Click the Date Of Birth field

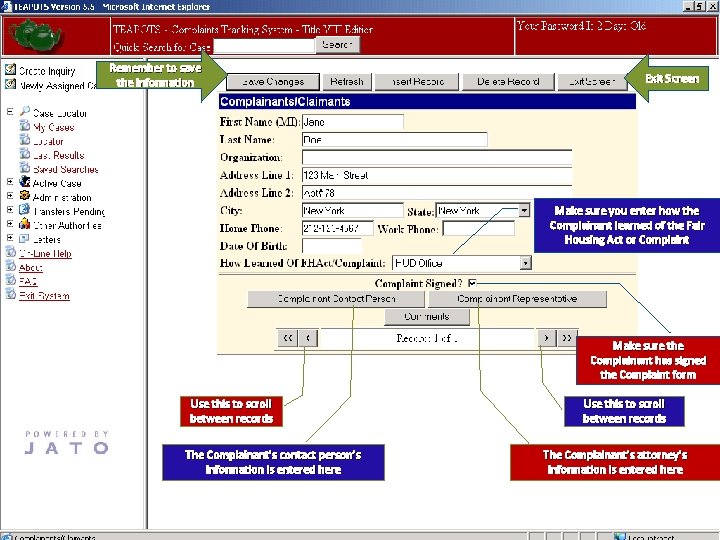[x=332, y=246]
